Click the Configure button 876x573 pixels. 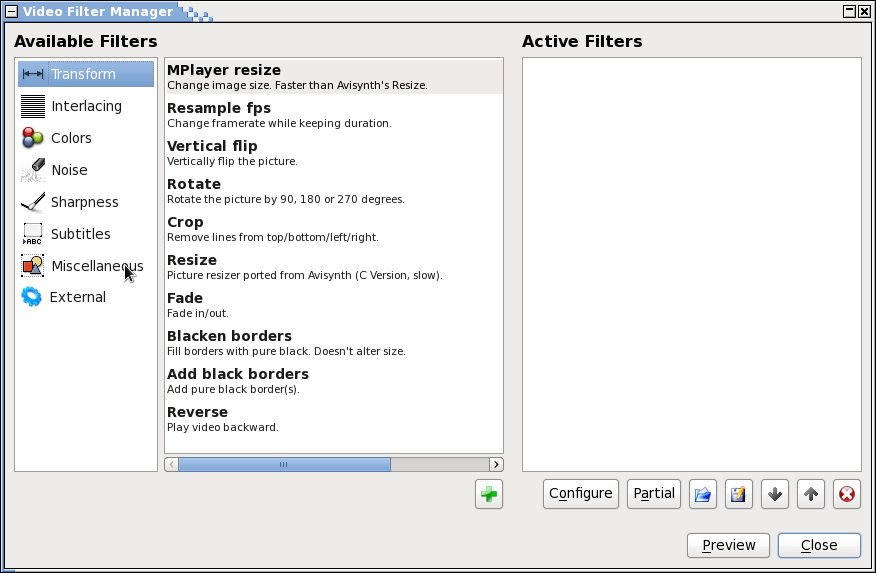pos(581,494)
